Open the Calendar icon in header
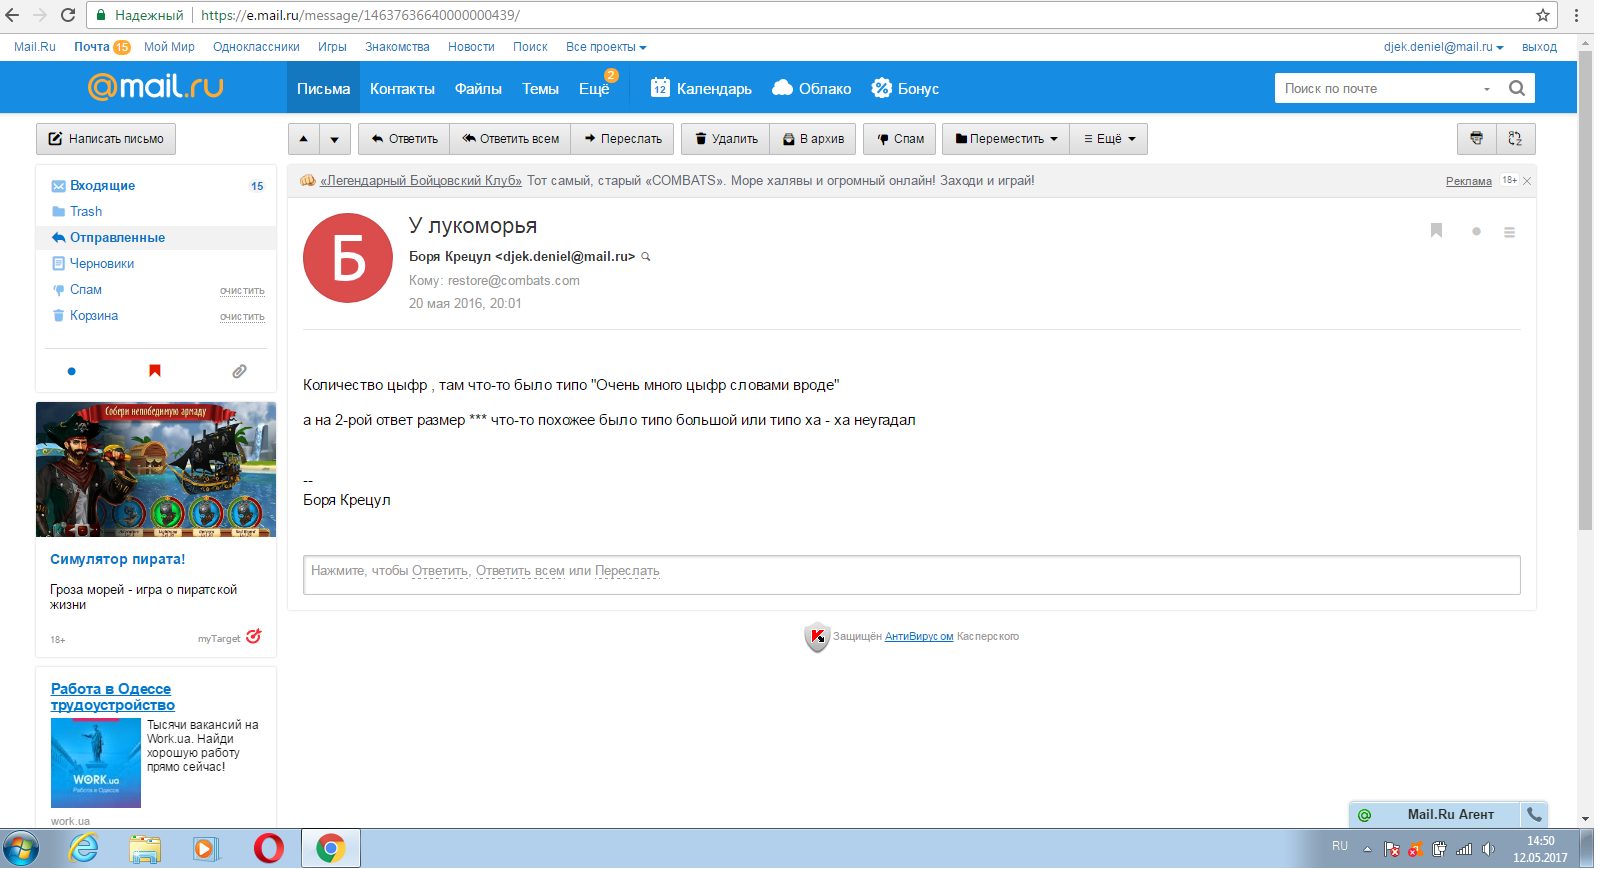 pyautogui.click(x=660, y=88)
